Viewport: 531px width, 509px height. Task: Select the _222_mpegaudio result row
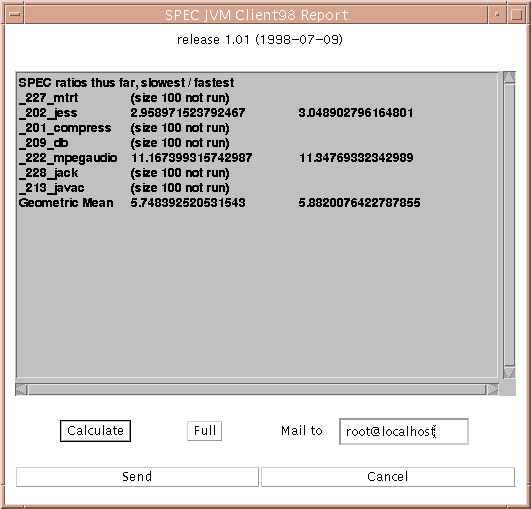216,158
